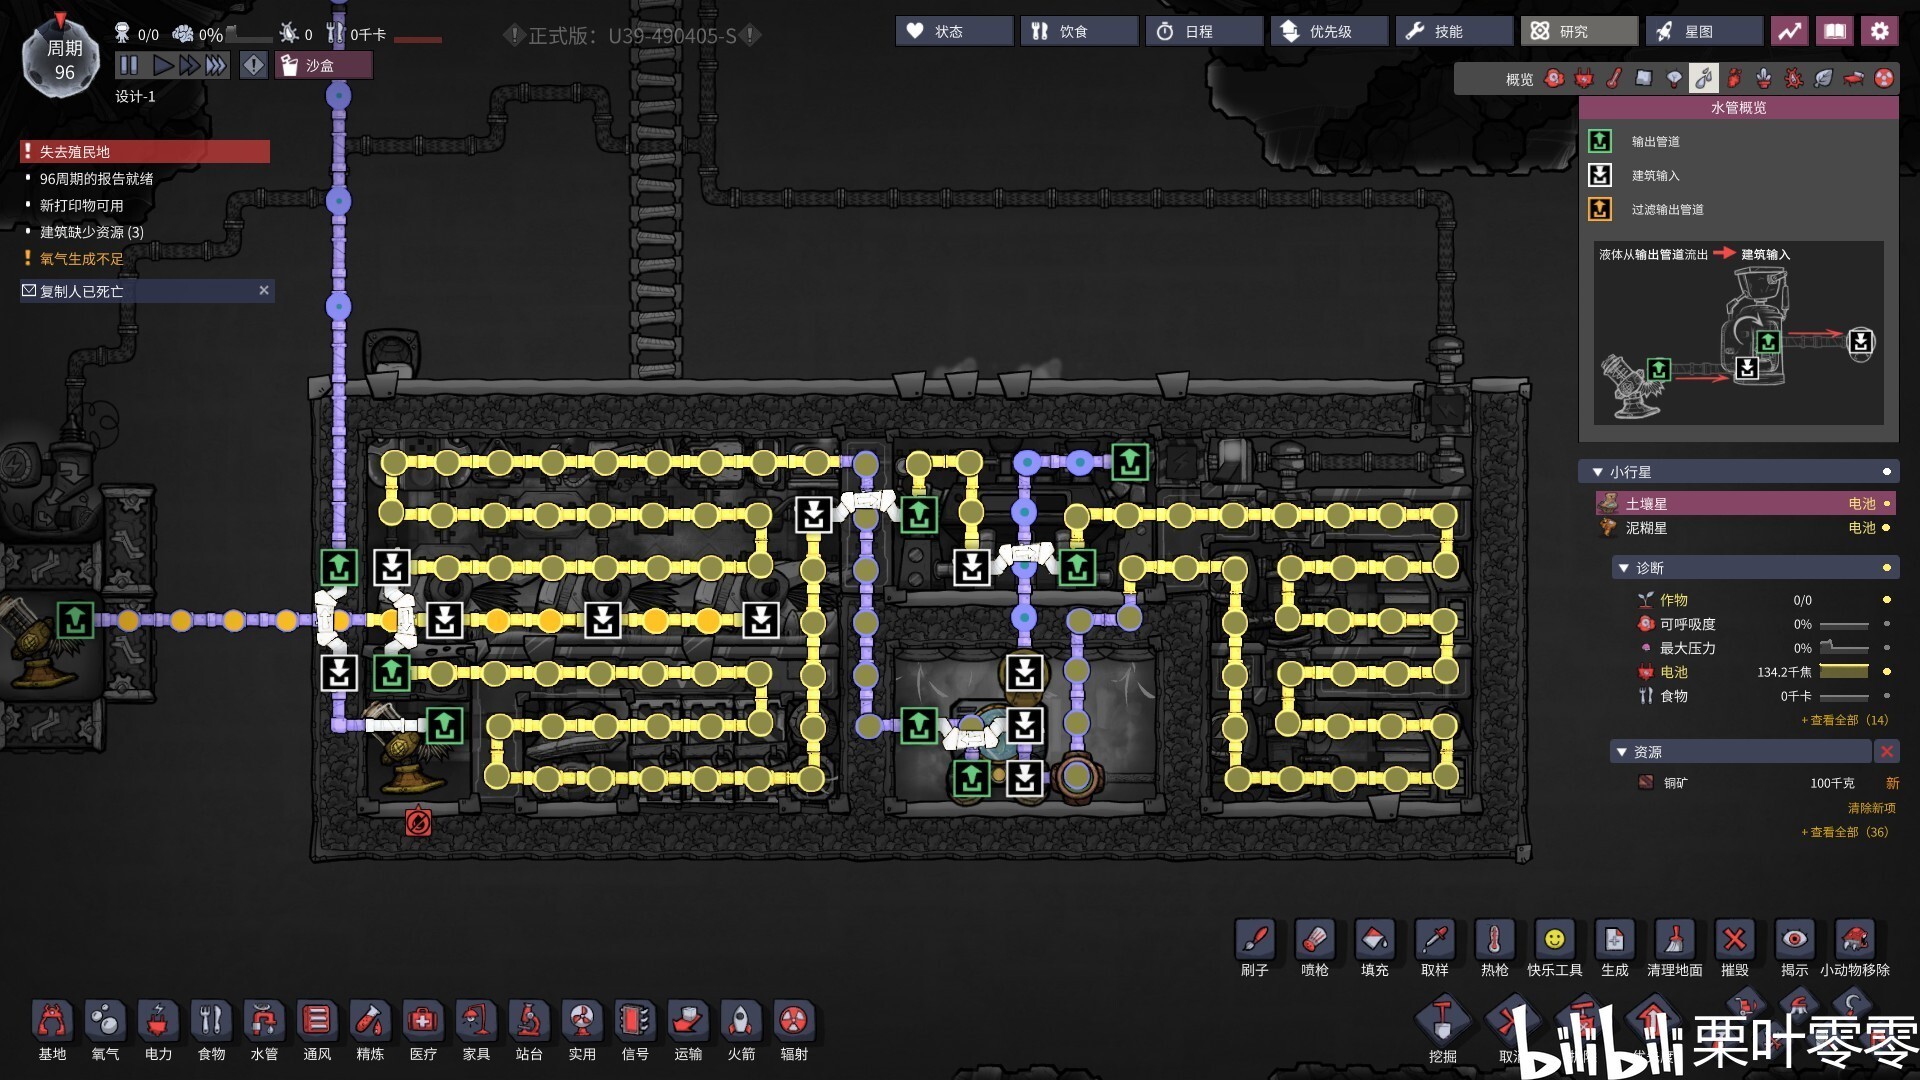Select the sandbox Brush (刷子) tool
The width and height of the screenshot is (1920, 1080).
[x=1255, y=948]
